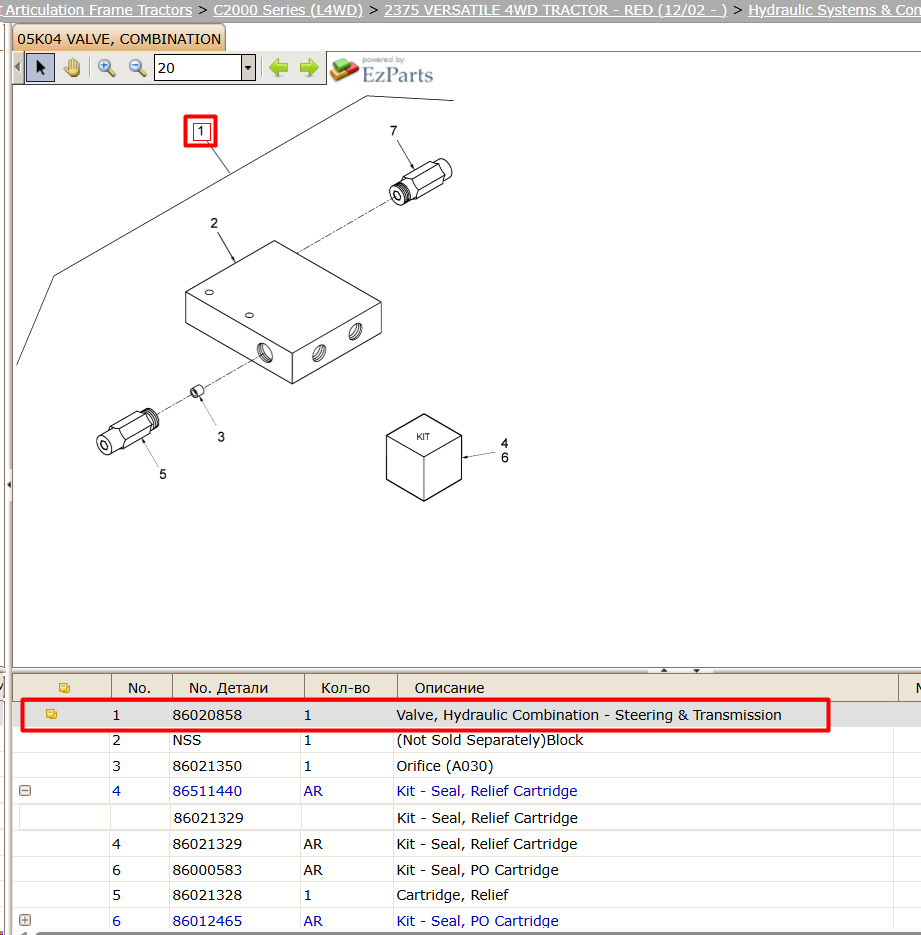The width and height of the screenshot is (921, 935).
Task: Collapse the row for kit 86511440
Action: coord(25,791)
